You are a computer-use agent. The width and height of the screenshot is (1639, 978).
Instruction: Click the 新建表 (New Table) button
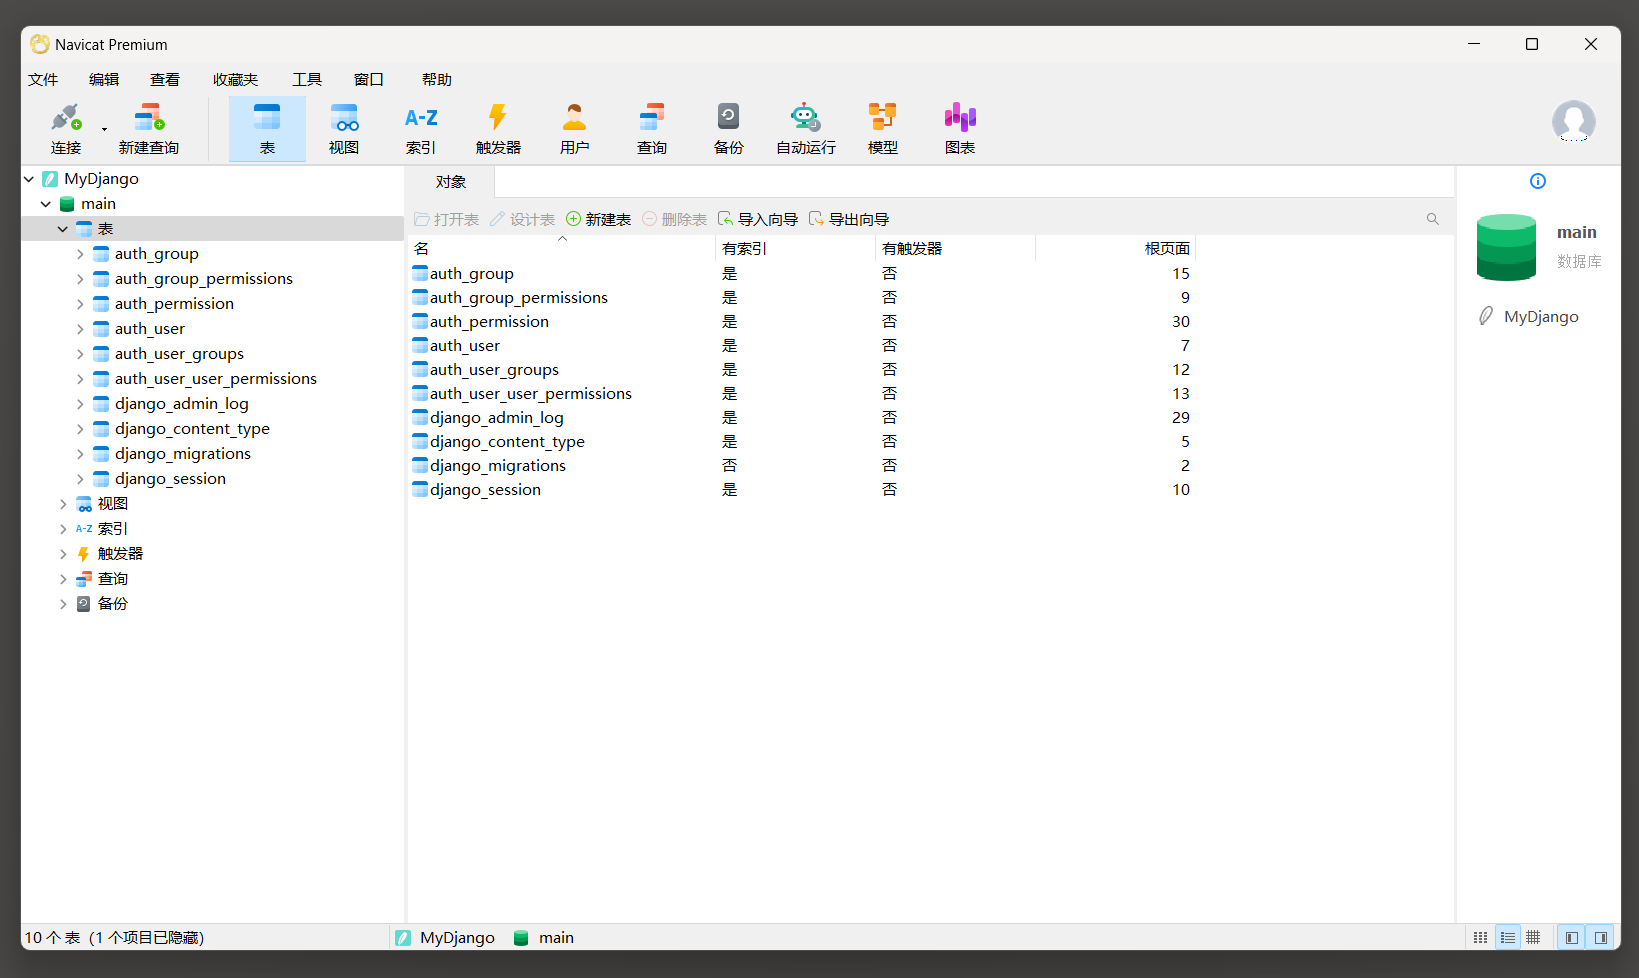[599, 219]
